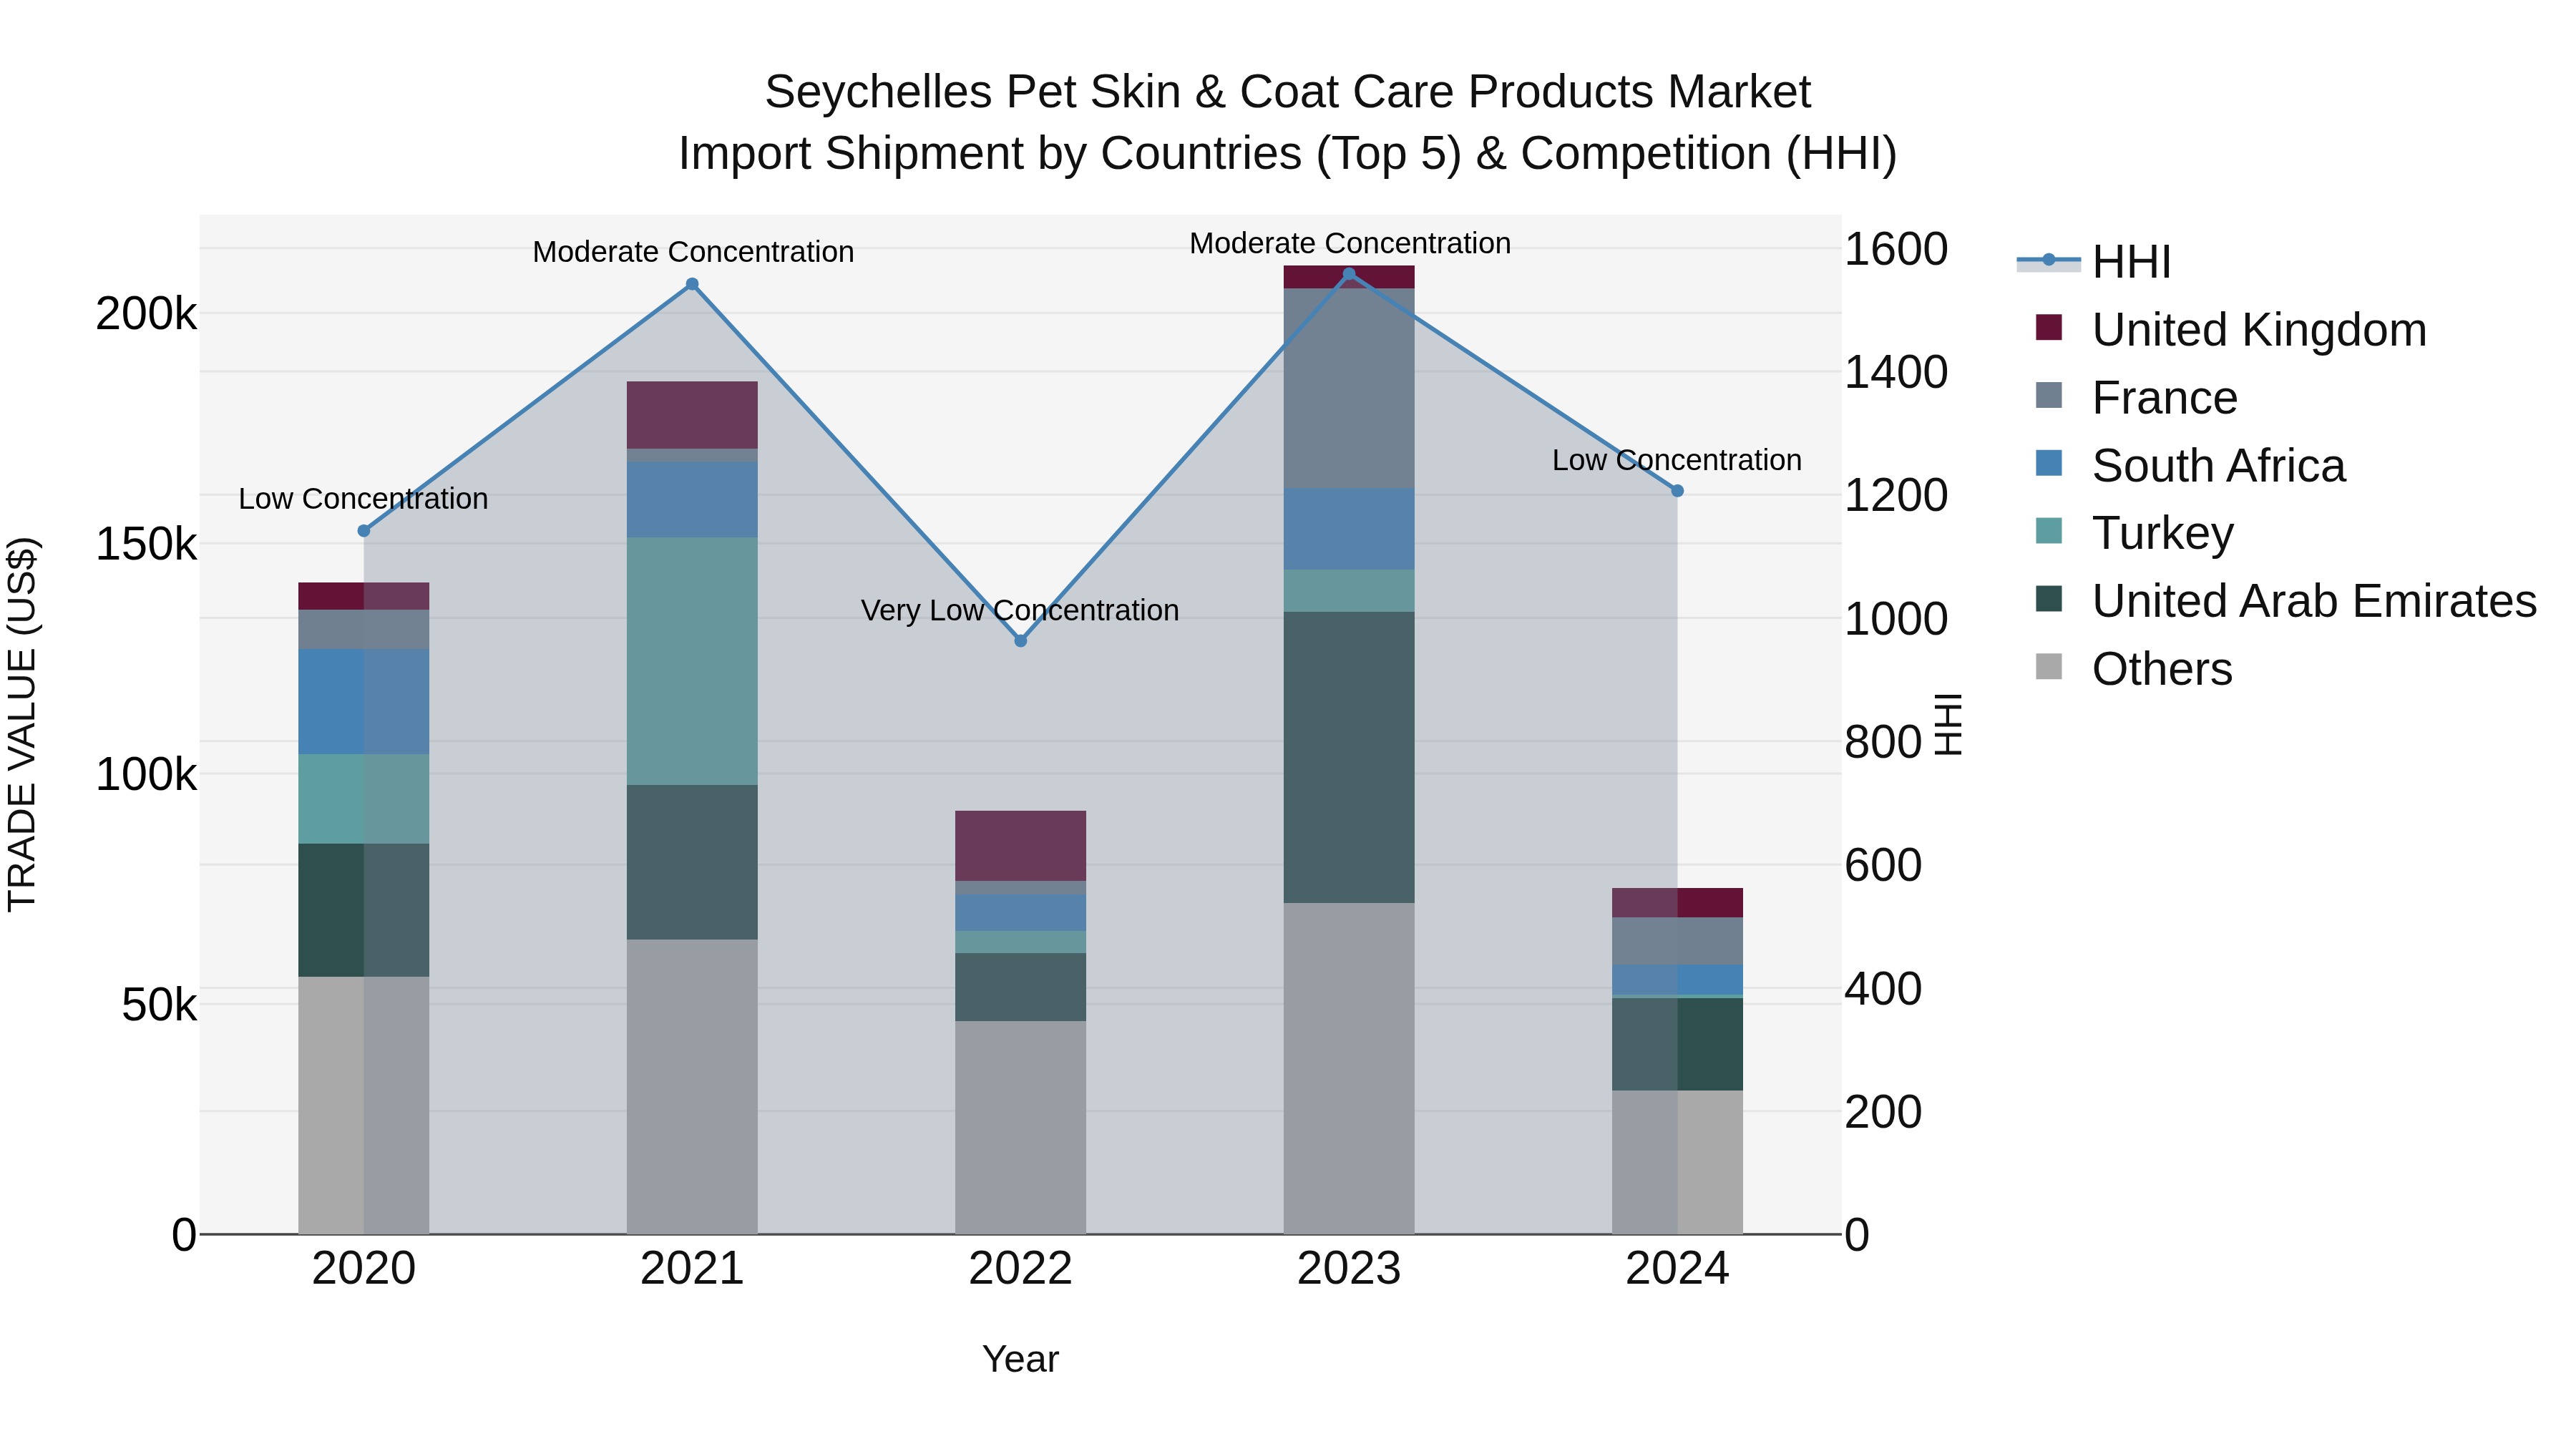
Task: Click the 2023 South Africa bar segment
Action: click(1349, 529)
